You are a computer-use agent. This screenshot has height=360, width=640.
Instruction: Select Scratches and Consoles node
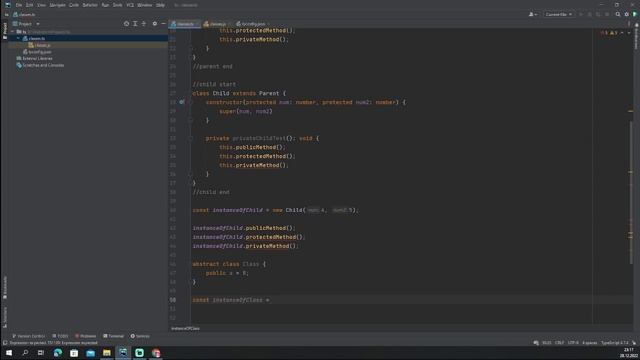pyautogui.click(x=40, y=65)
